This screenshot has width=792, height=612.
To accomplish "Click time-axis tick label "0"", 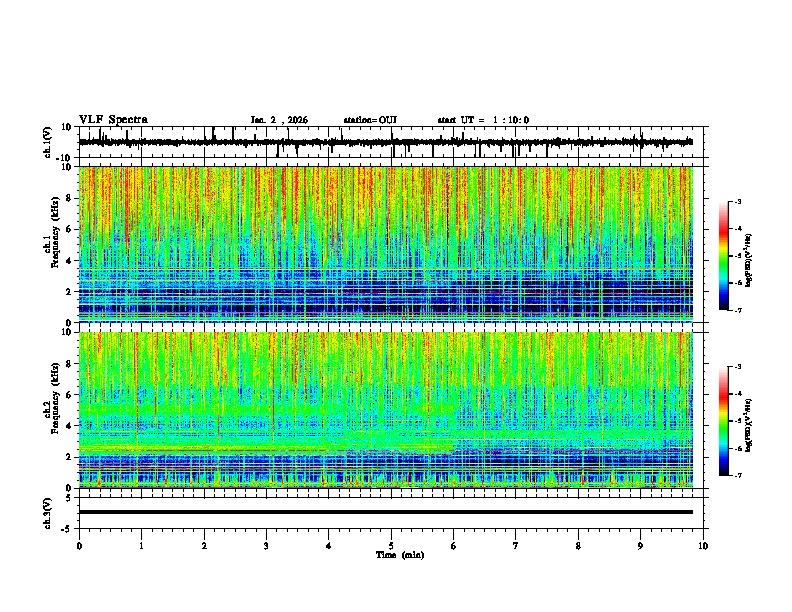I will (x=79, y=546).
